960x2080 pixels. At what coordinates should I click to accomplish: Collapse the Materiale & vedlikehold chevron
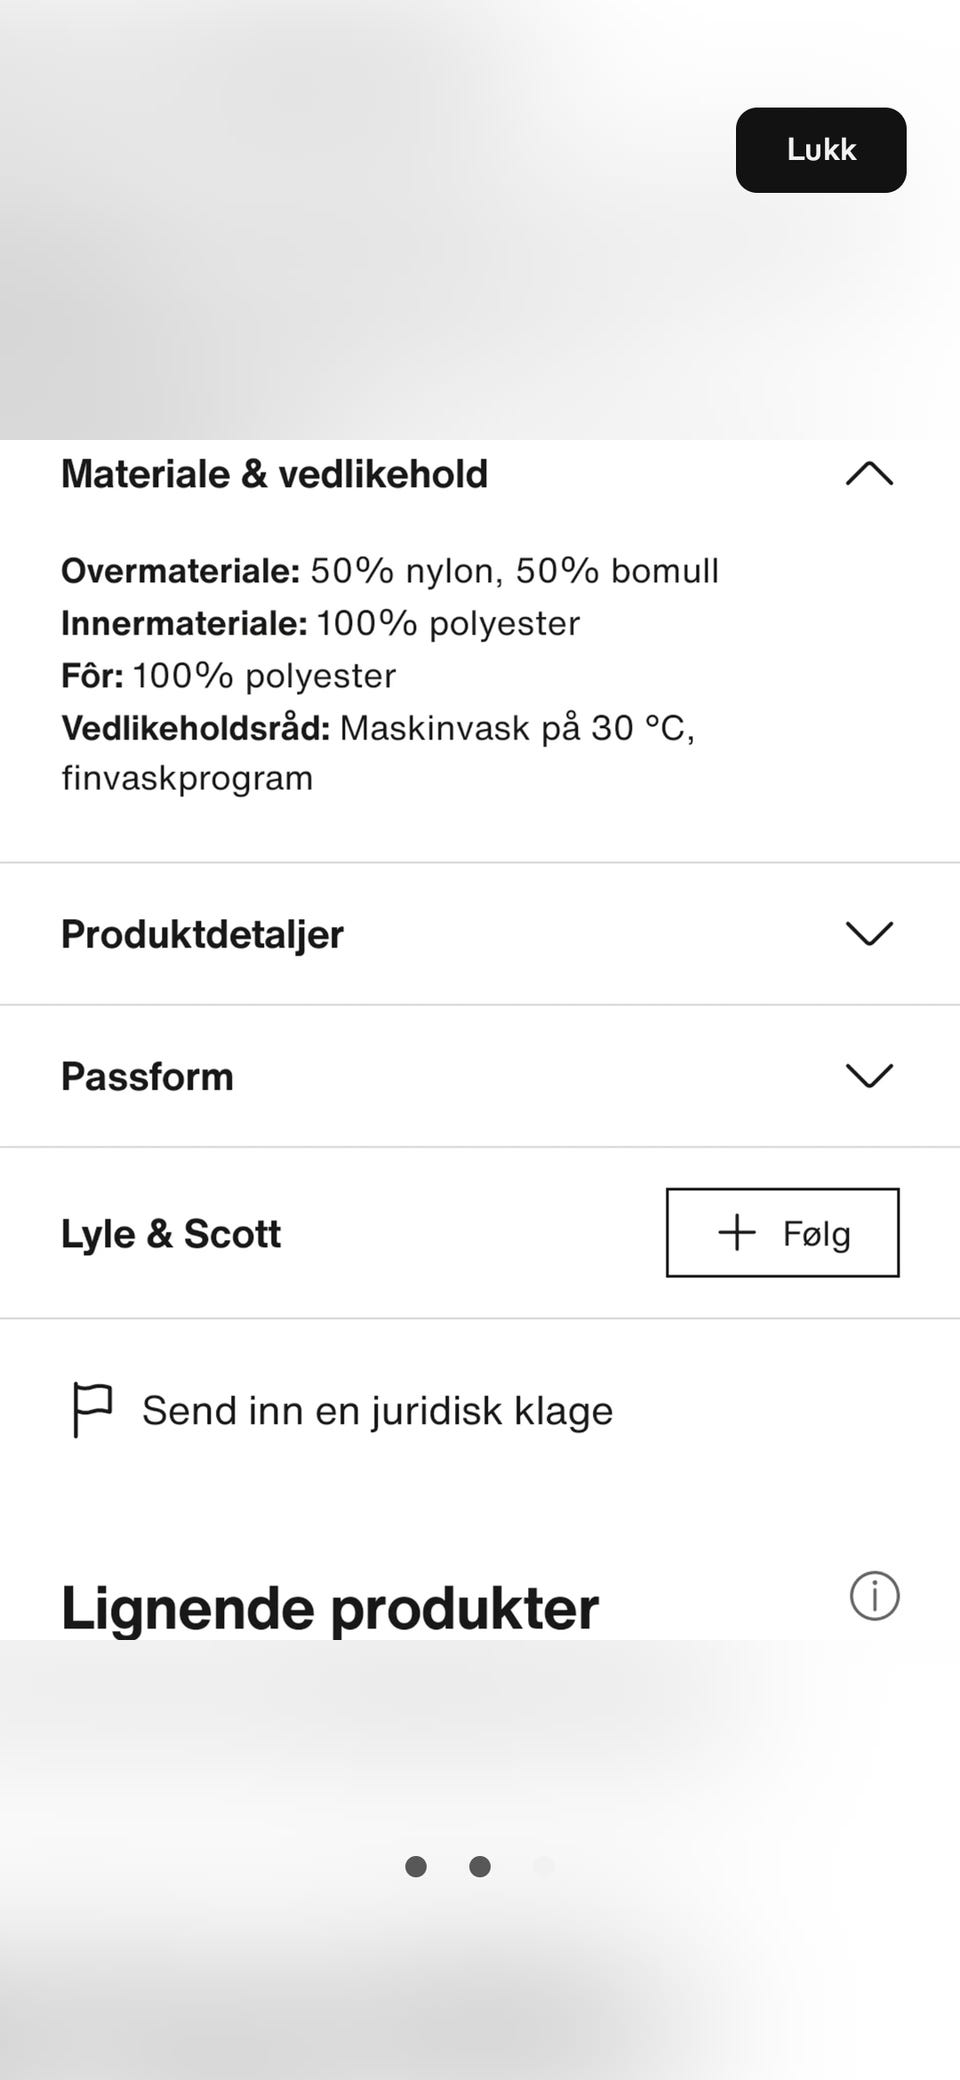point(869,474)
